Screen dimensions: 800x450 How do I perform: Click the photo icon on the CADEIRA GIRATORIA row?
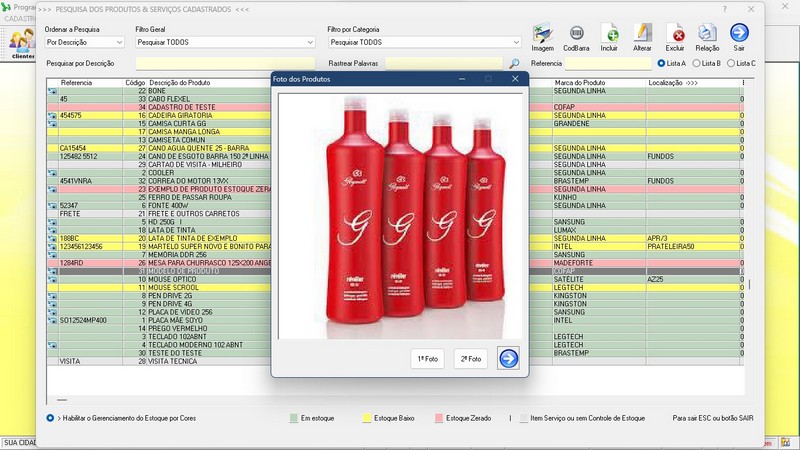[52, 115]
